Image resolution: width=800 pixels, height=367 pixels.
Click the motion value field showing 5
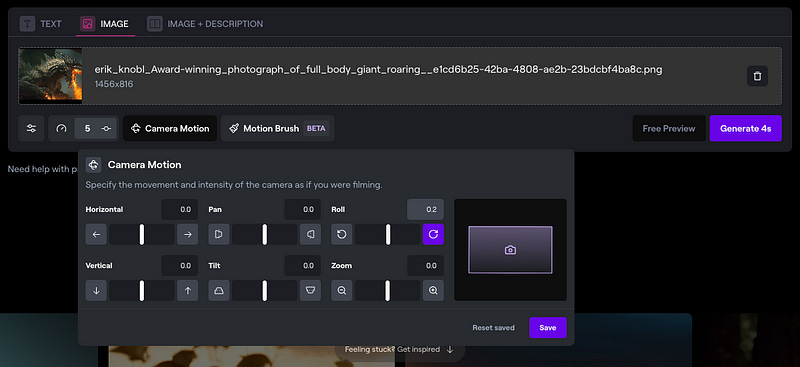click(x=87, y=129)
